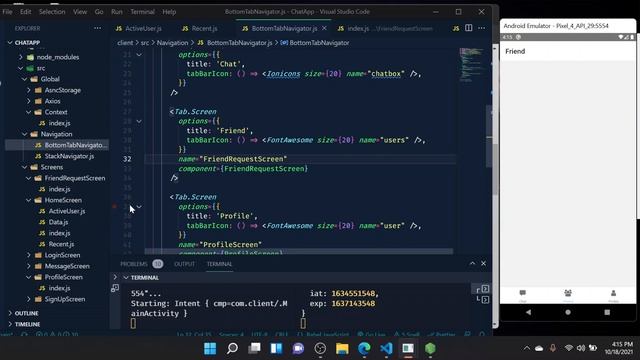Open Windows Start menu
This screenshot has width=640, height=360.
(x=210, y=349)
